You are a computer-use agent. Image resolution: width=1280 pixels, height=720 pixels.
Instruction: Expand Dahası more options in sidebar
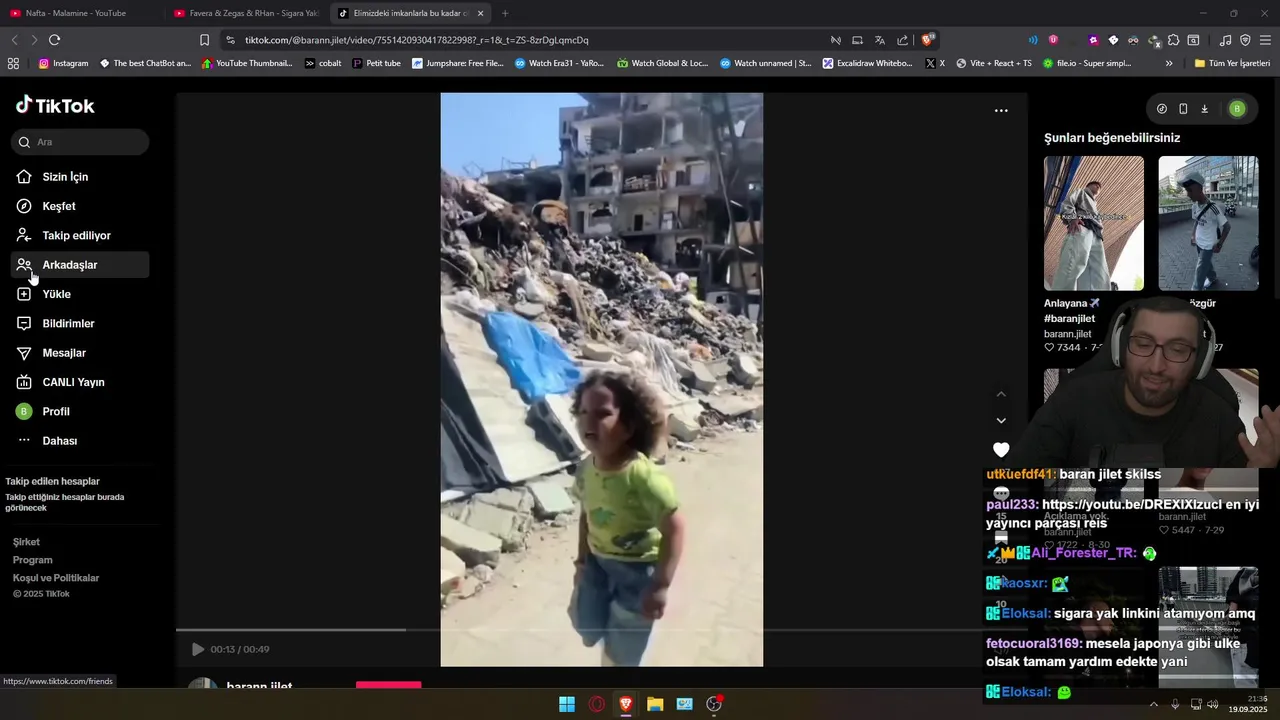coord(80,441)
